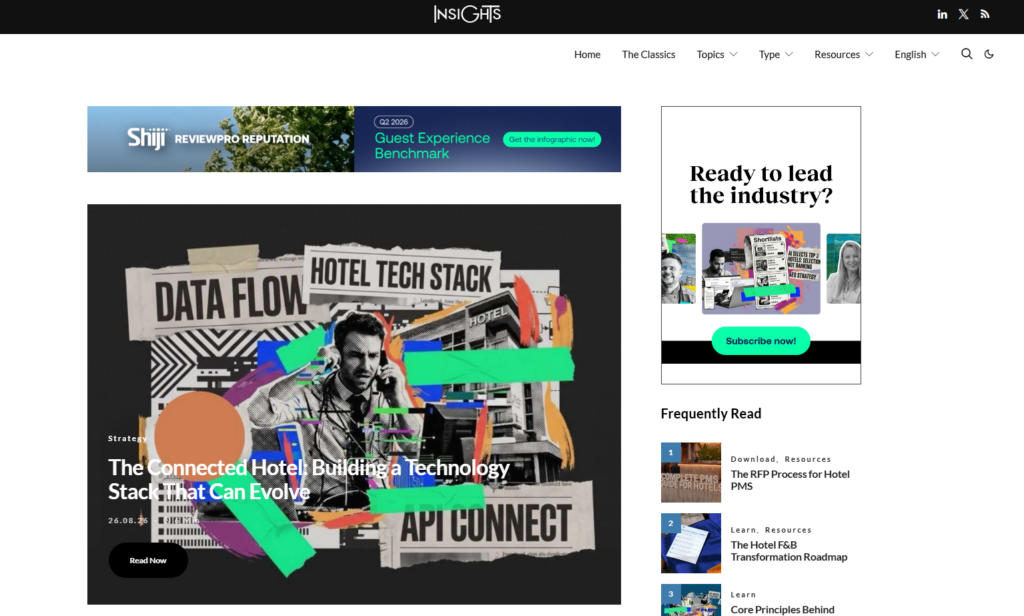The image size is (1024, 616).
Task: Click Get the infographic now! button
Action: (552, 139)
